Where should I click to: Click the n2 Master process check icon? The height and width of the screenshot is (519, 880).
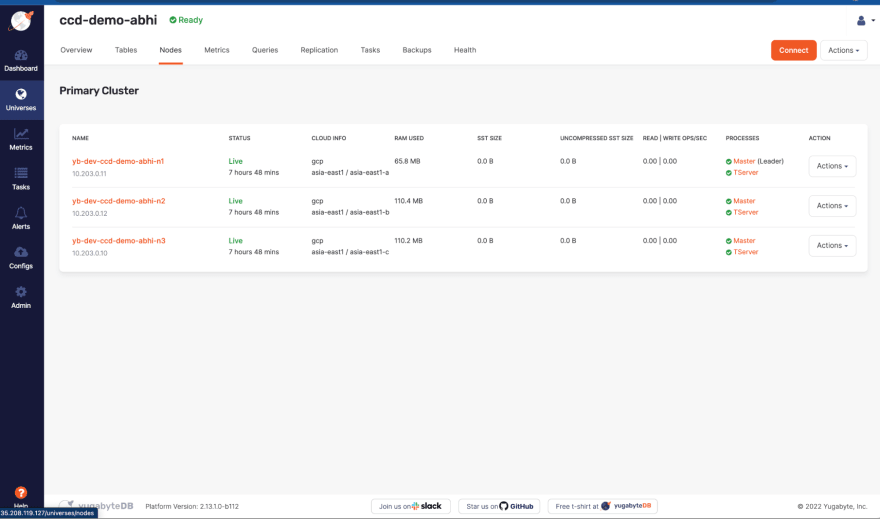pyautogui.click(x=728, y=201)
